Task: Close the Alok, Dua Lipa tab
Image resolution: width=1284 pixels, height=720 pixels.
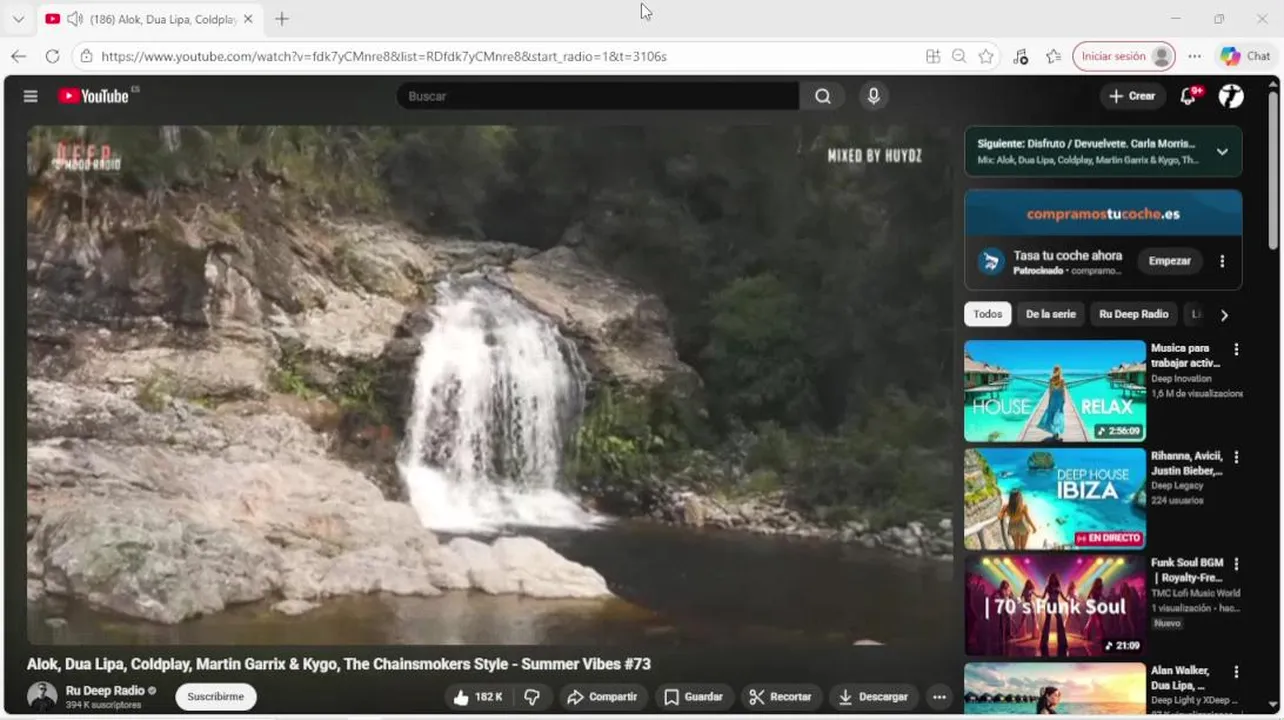Action: point(248,19)
